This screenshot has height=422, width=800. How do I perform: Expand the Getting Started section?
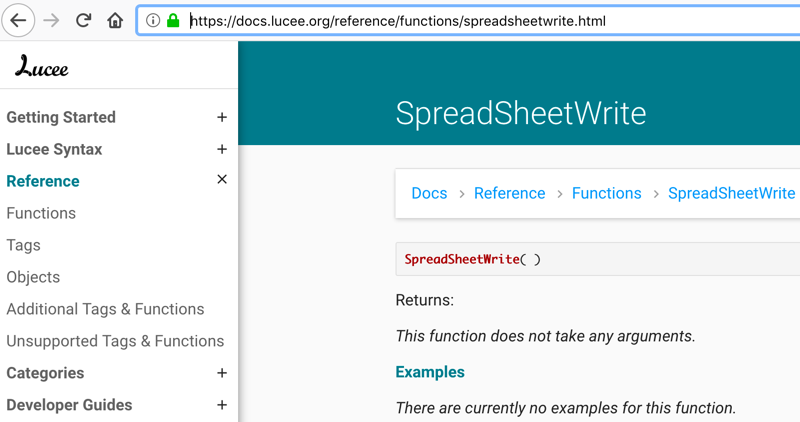pyautogui.click(x=221, y=117)
